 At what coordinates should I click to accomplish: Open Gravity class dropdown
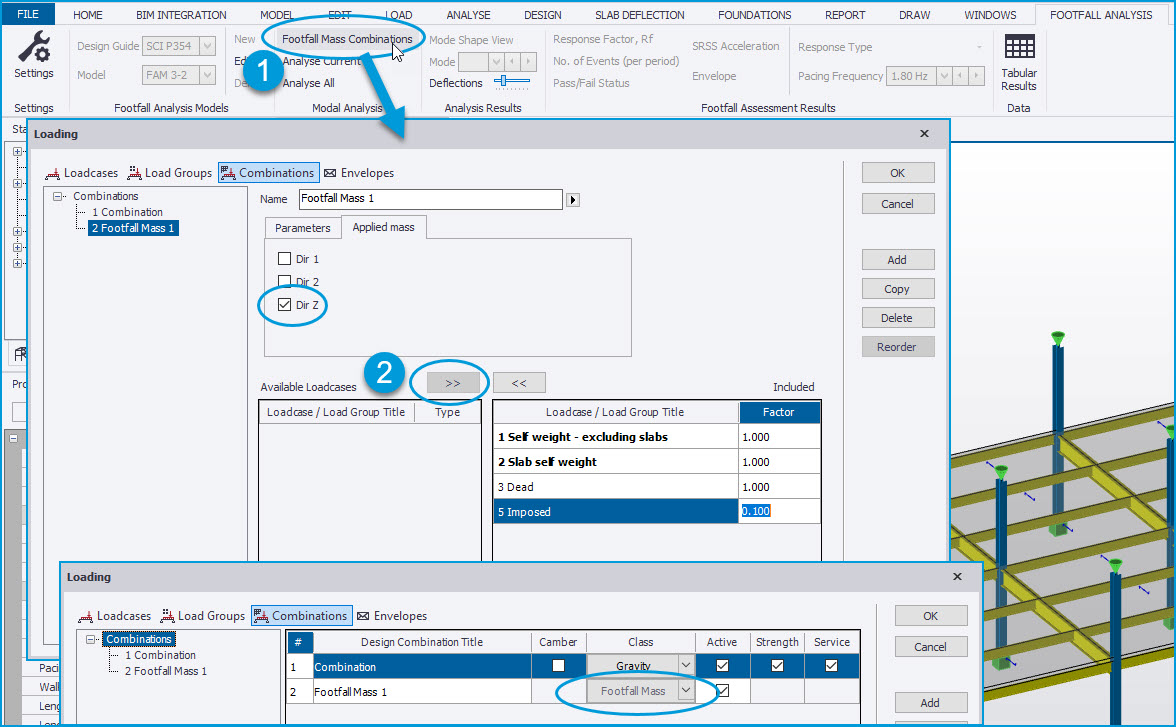tap(685, 666)
